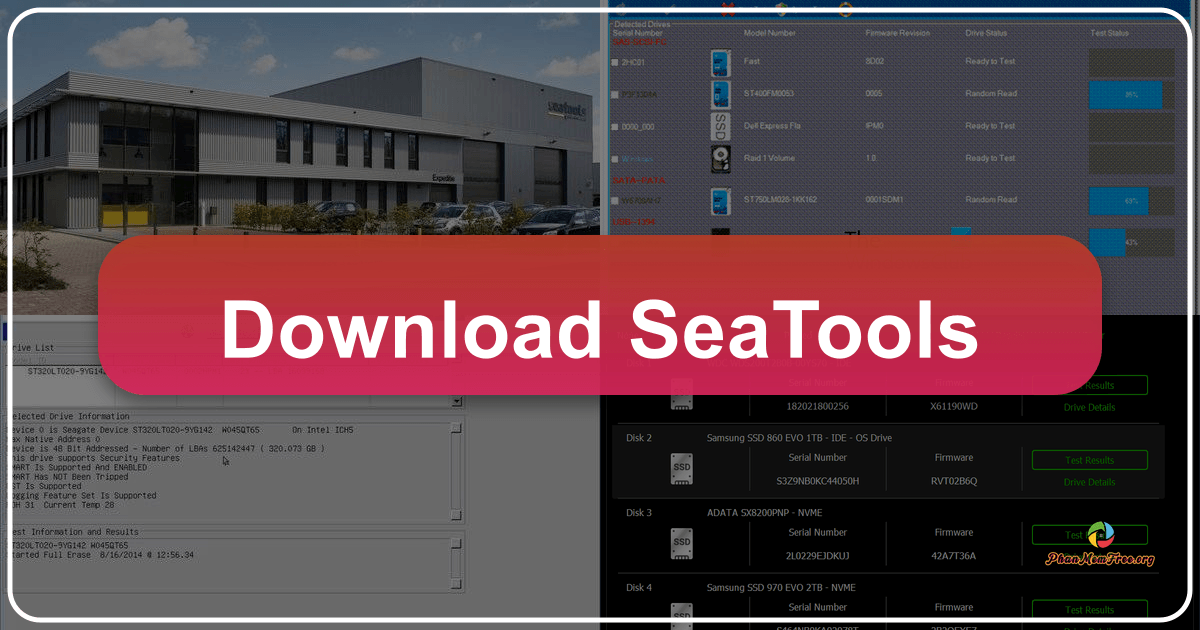
Task: Select the drive icon next to ST400FM0053
Action: 720,95
